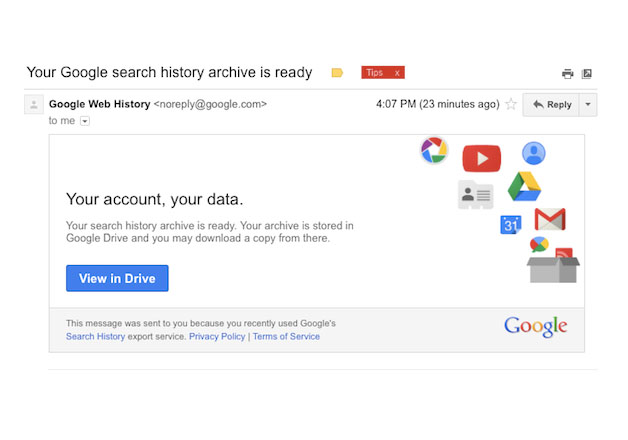Image resolution: width=628 pixels, height=440 pixels.
Task: Open email in new window icon
Action: point(587,74)
